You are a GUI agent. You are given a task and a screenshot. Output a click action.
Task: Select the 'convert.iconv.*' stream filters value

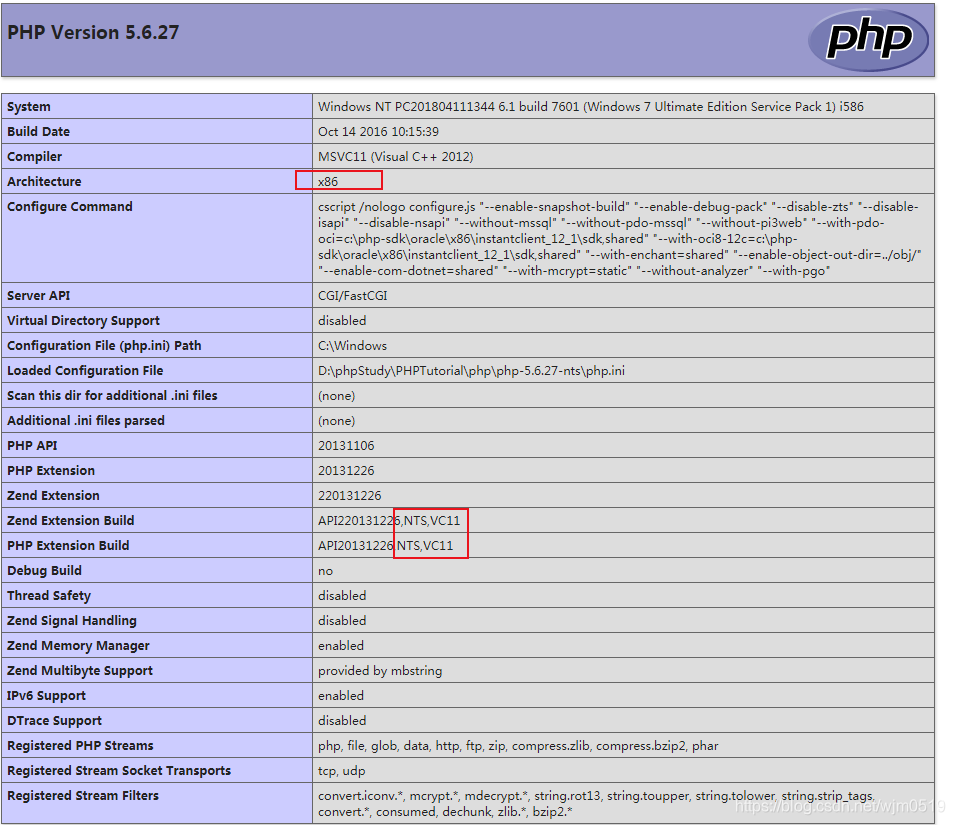[597, 804]
